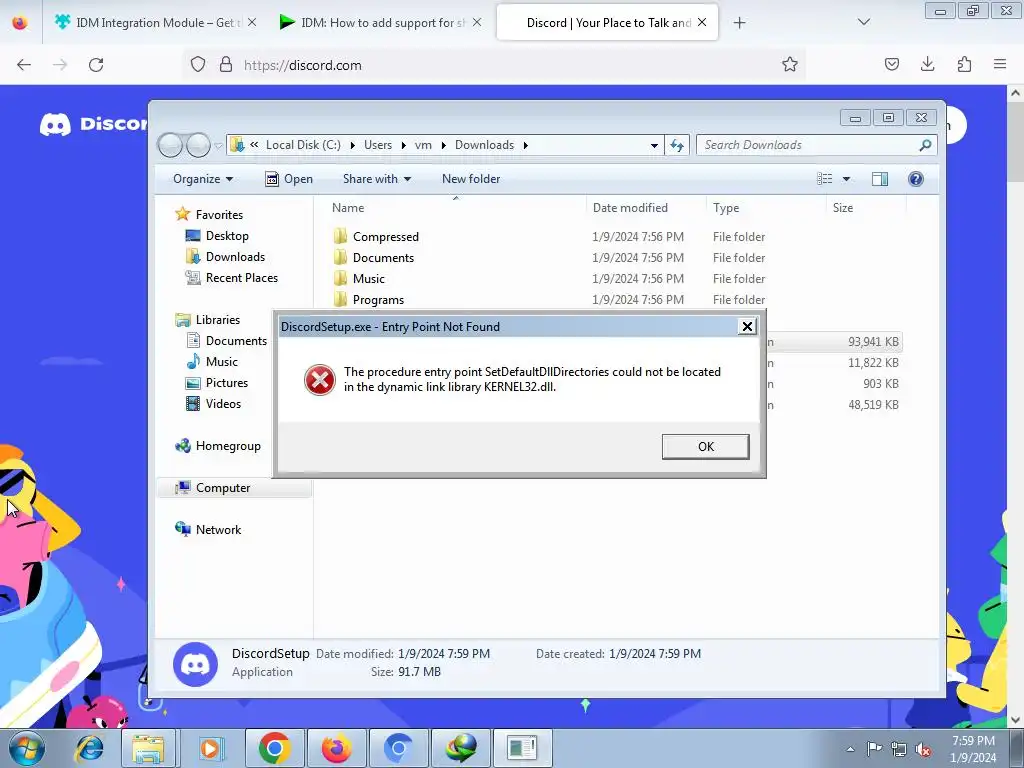Bookmark this page with the star icon
The image size is (1024, 768).
click(x=790, y=64)
